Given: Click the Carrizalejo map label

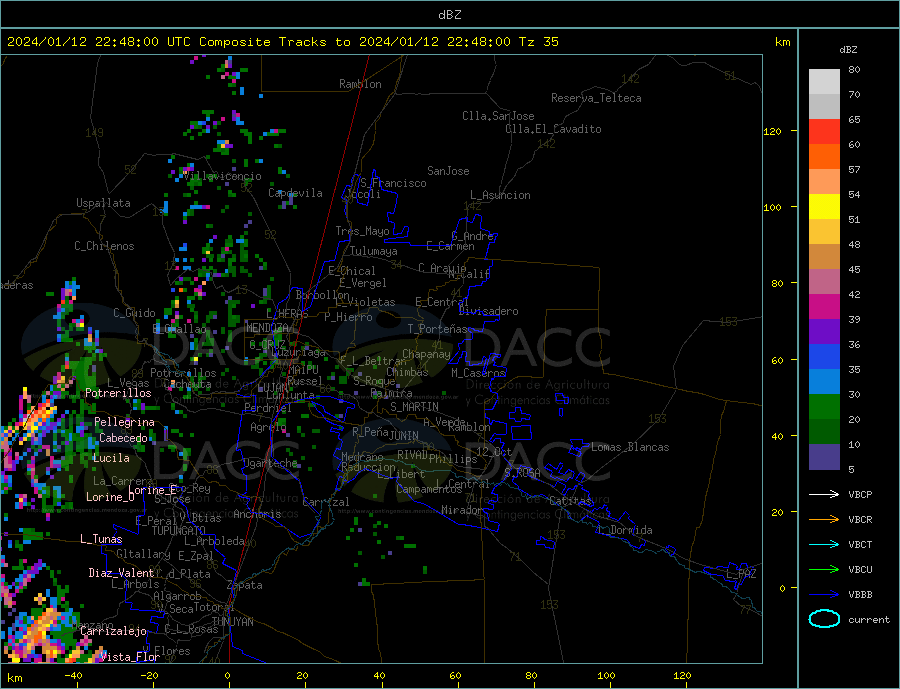Looking at the screenshot, I should click(113, 631).
